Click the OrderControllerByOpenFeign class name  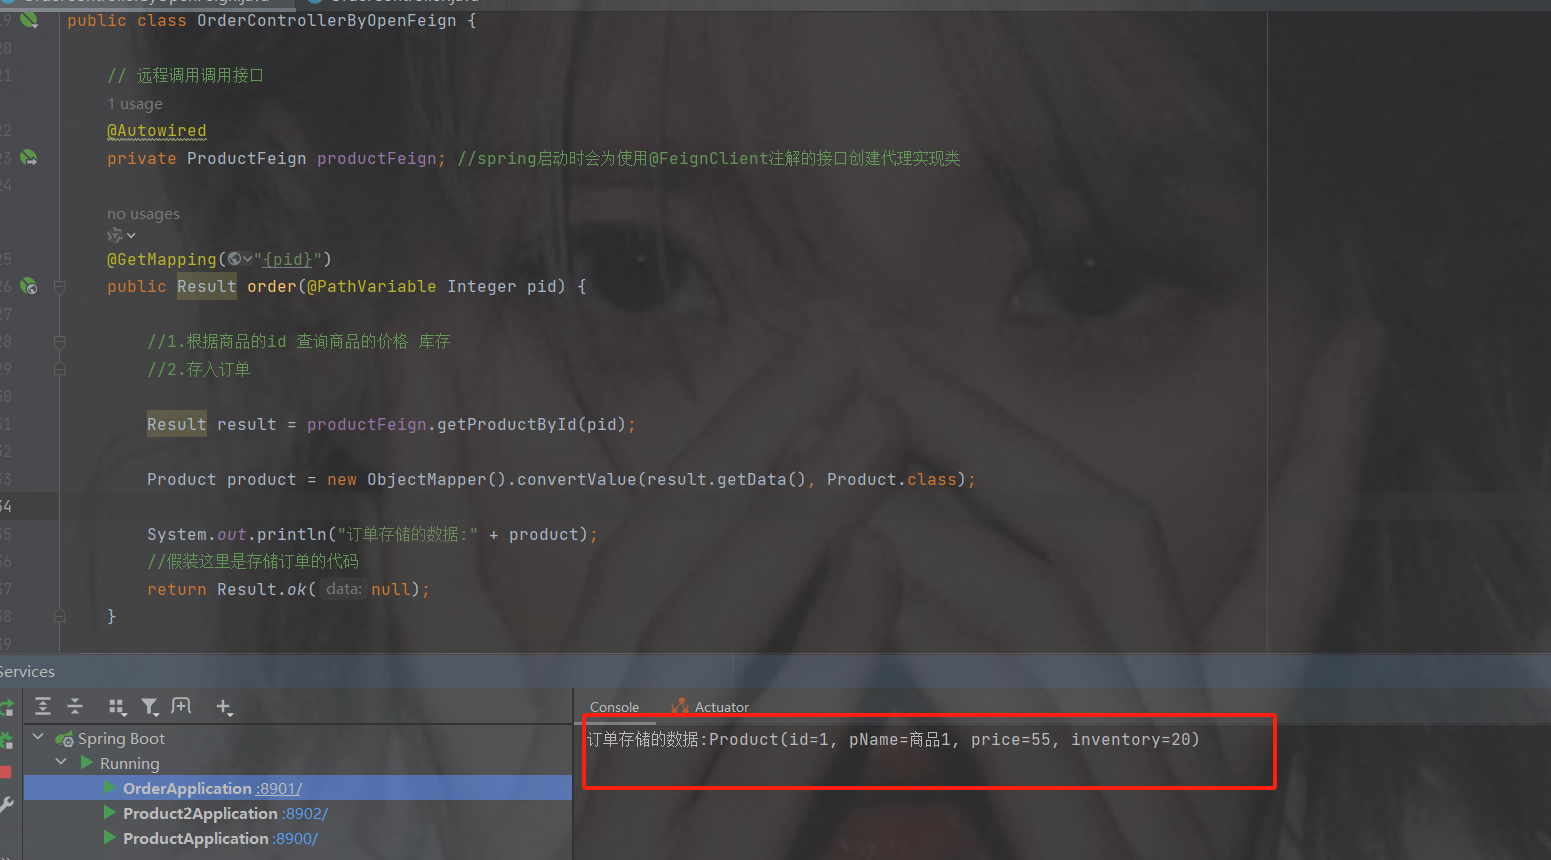tap(327, 20)
